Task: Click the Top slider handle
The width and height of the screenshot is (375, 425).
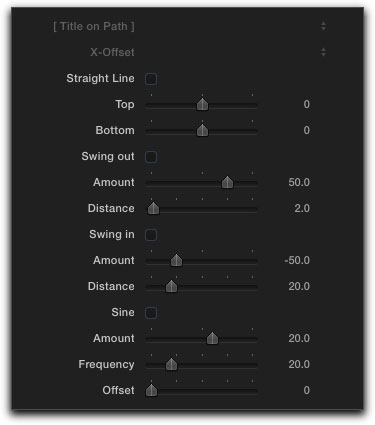Action: click(202, 105)
